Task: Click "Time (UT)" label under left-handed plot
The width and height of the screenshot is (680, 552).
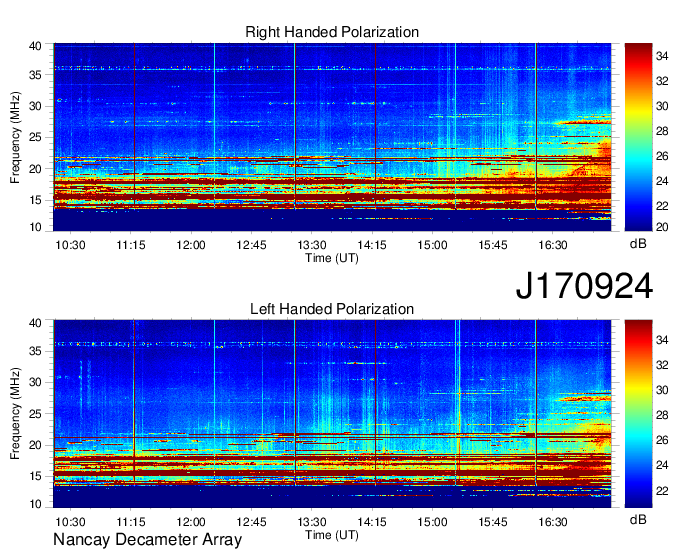Action: (332, 535)
